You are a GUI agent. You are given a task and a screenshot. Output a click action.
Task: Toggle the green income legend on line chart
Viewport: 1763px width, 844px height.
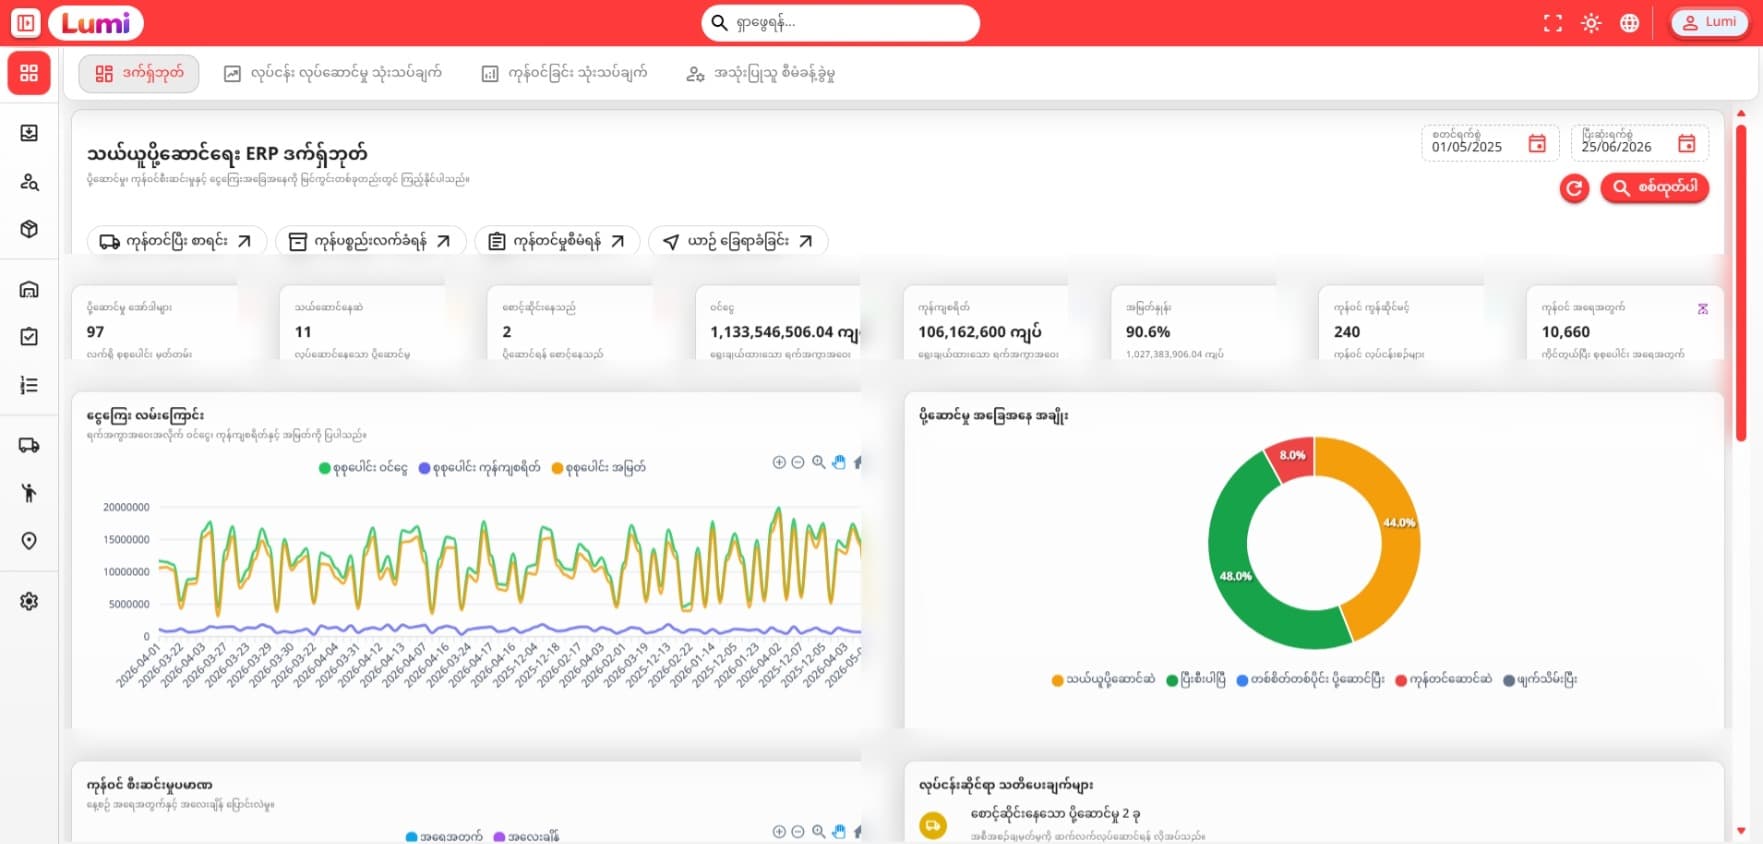363,467
